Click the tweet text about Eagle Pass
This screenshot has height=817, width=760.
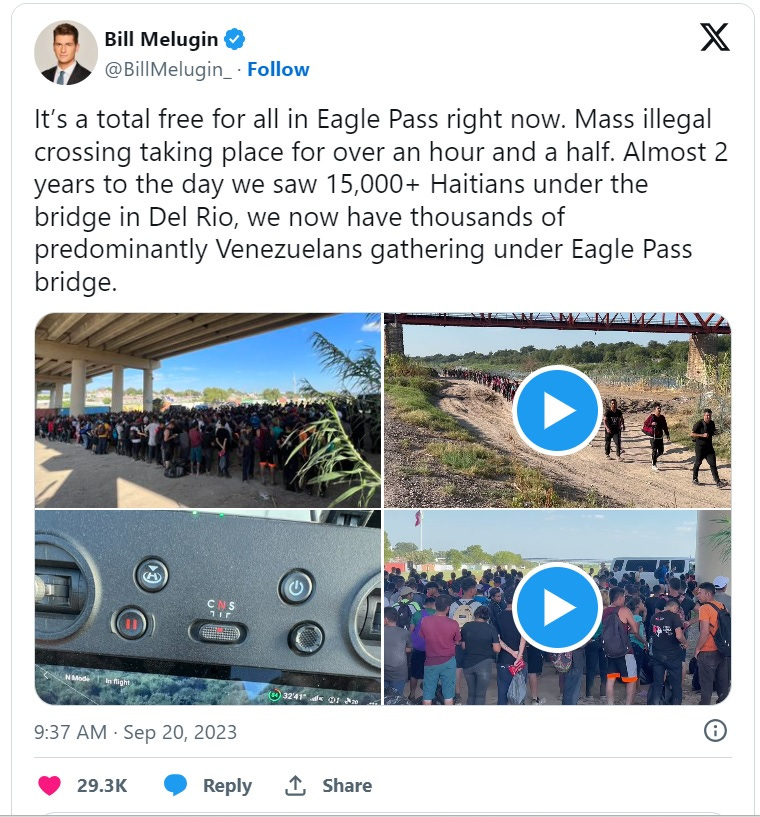(x=381, y=201)
